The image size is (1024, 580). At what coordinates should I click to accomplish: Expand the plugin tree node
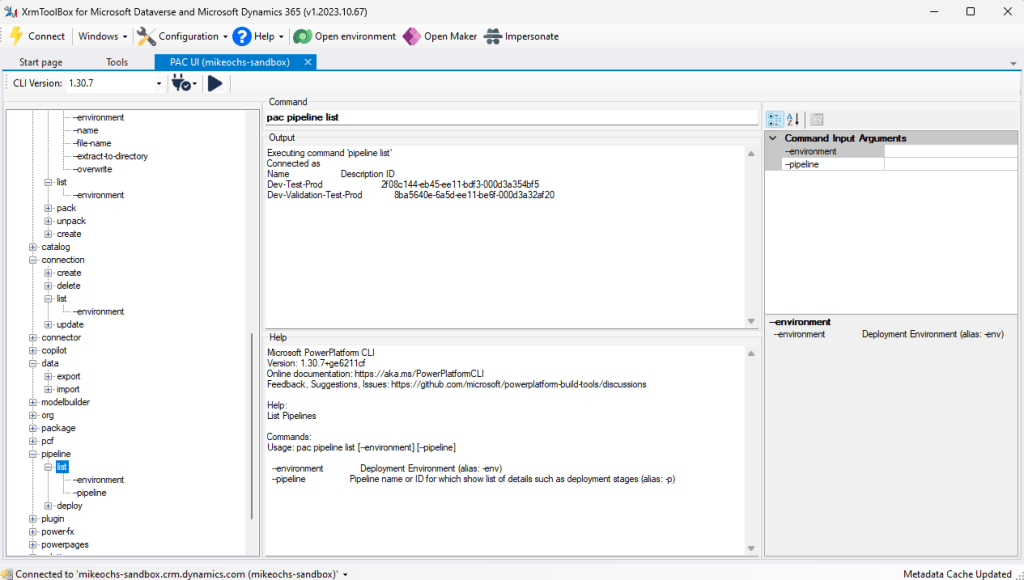tap(33, 519)
